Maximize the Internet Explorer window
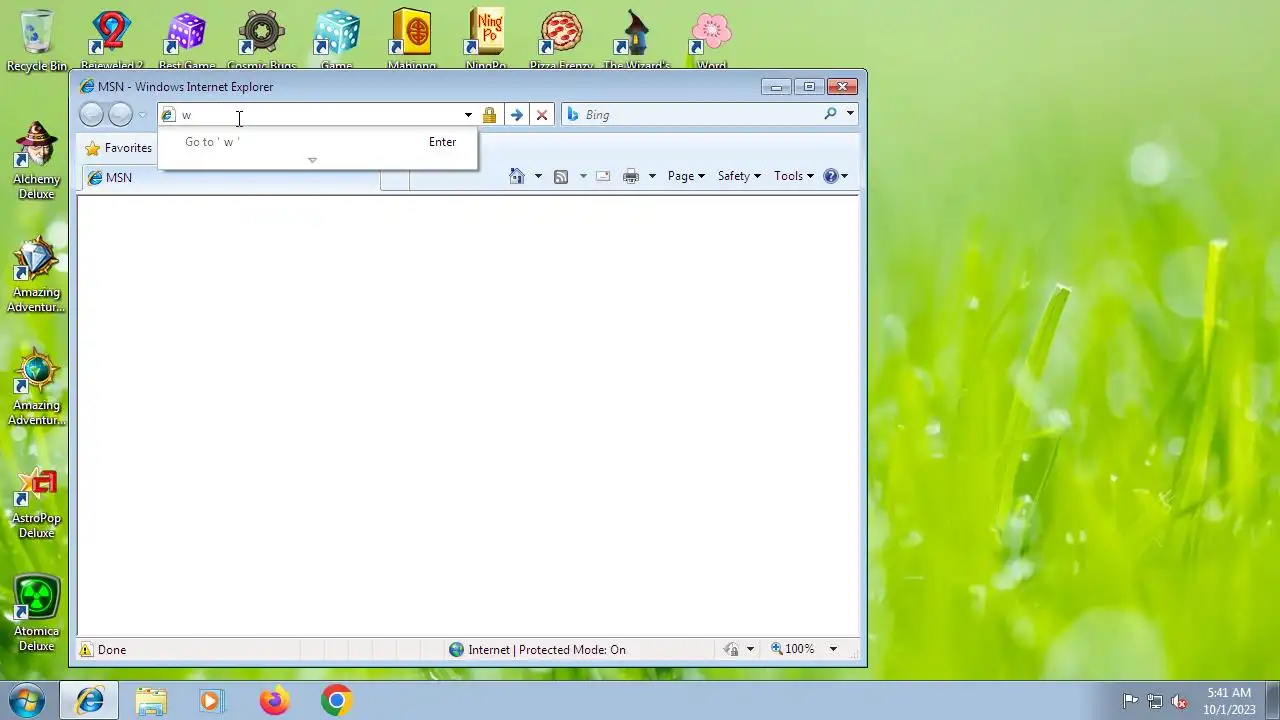 point(809,87)
